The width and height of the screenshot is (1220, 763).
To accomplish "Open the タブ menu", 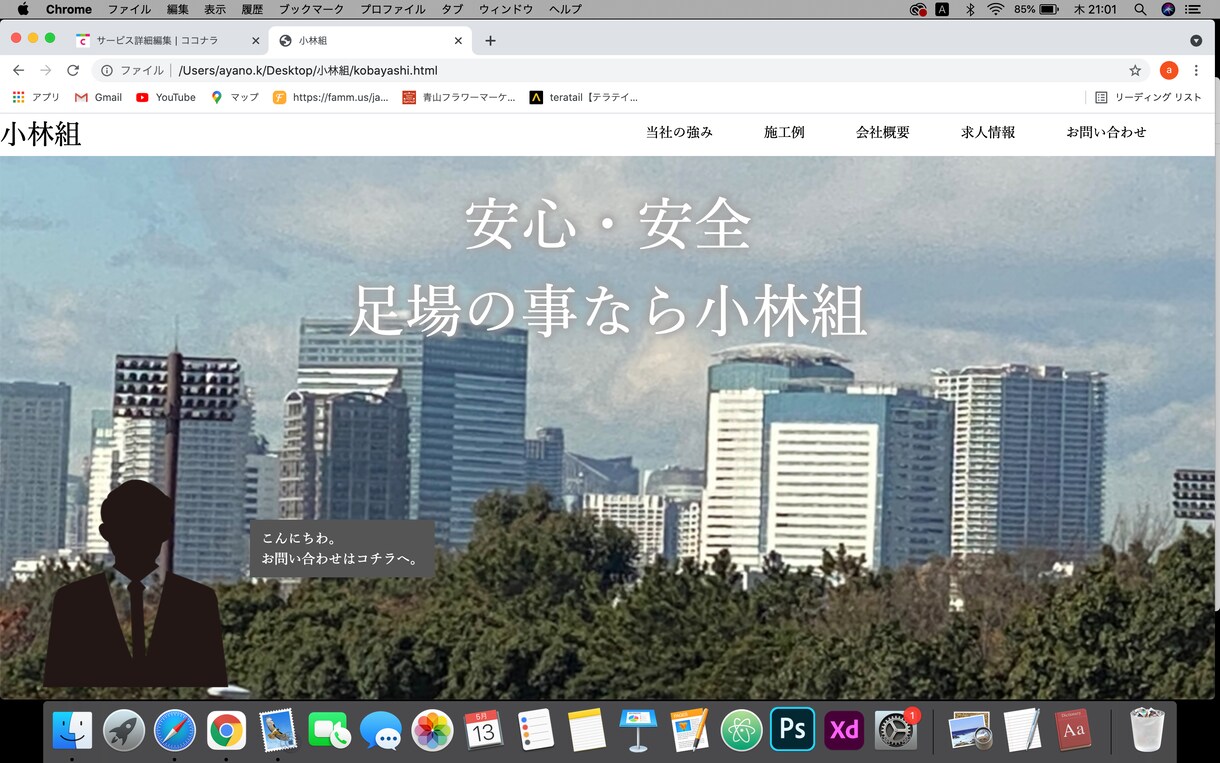I will 452,9.
